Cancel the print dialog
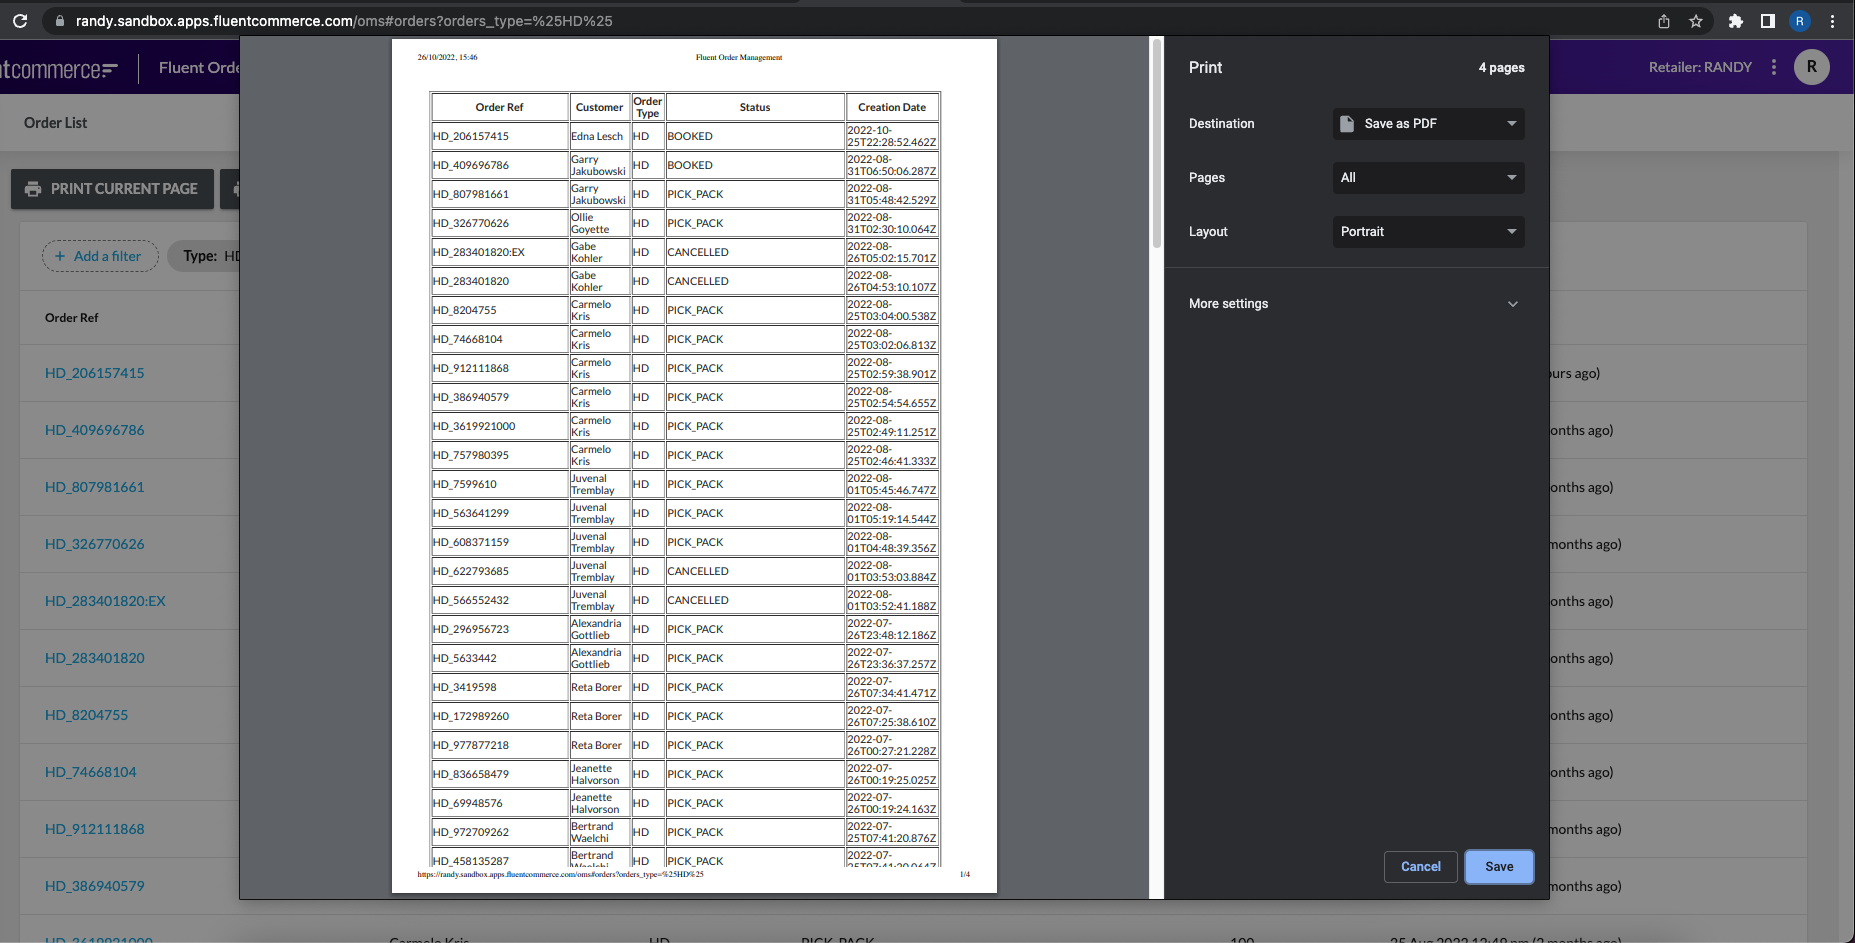This screenshot has width=1855, height=943. pos(1420,867)
